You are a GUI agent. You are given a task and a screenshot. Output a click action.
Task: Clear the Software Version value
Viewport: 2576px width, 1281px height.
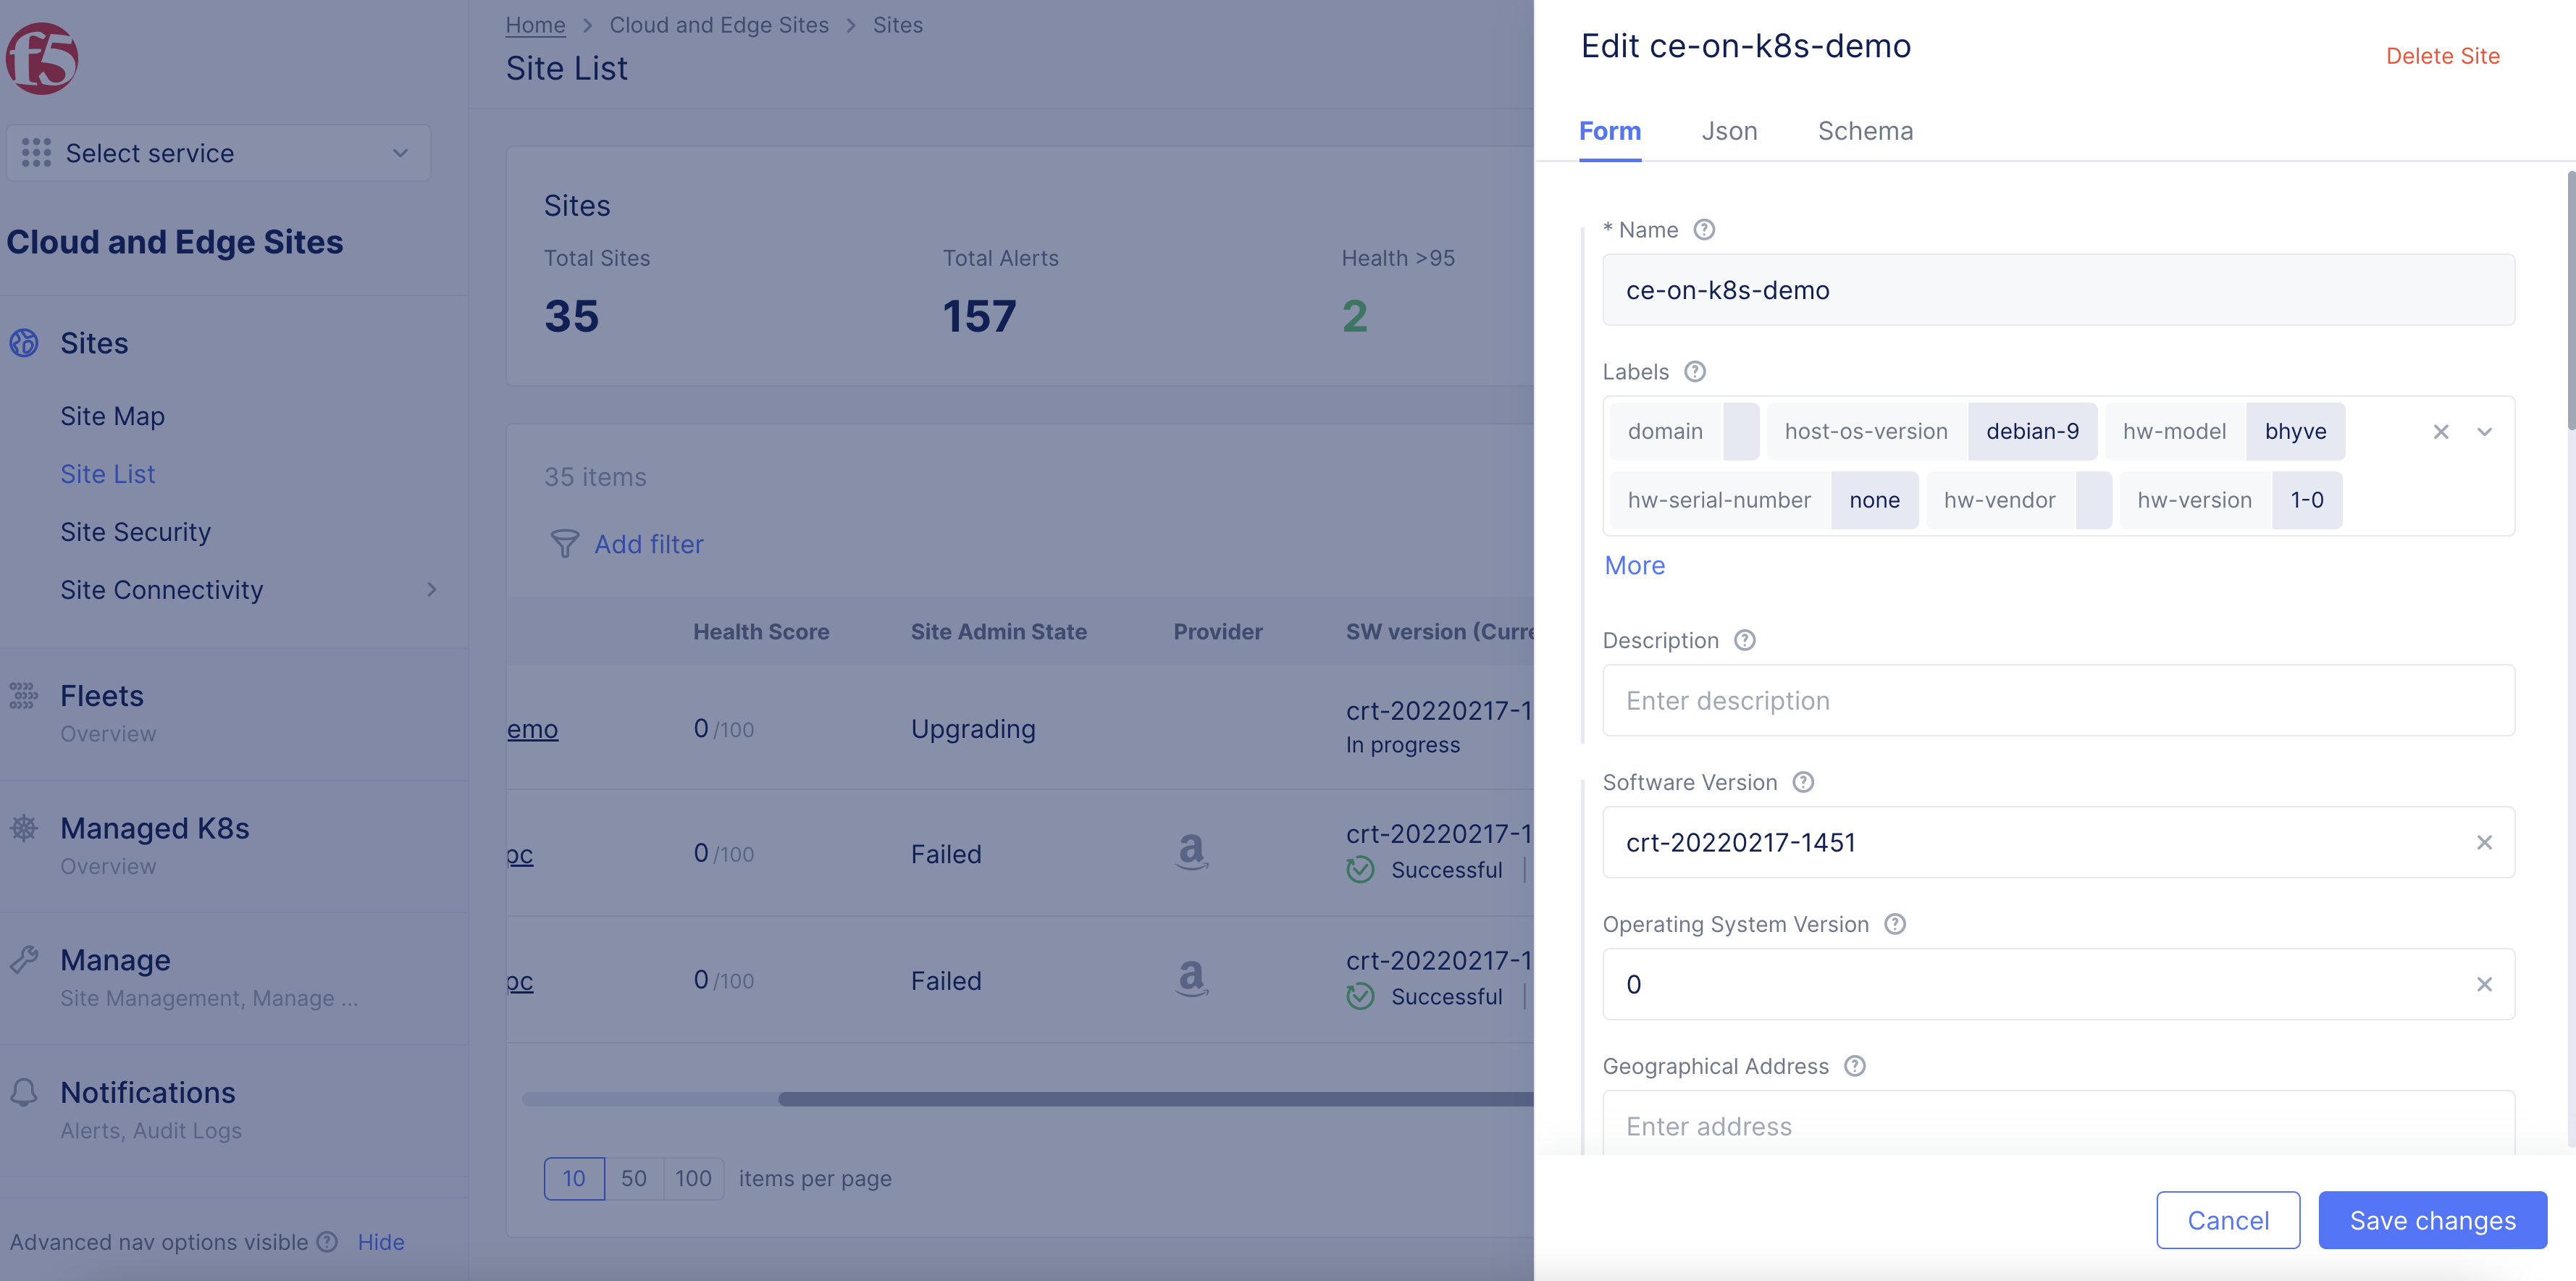pos(2483,843)
